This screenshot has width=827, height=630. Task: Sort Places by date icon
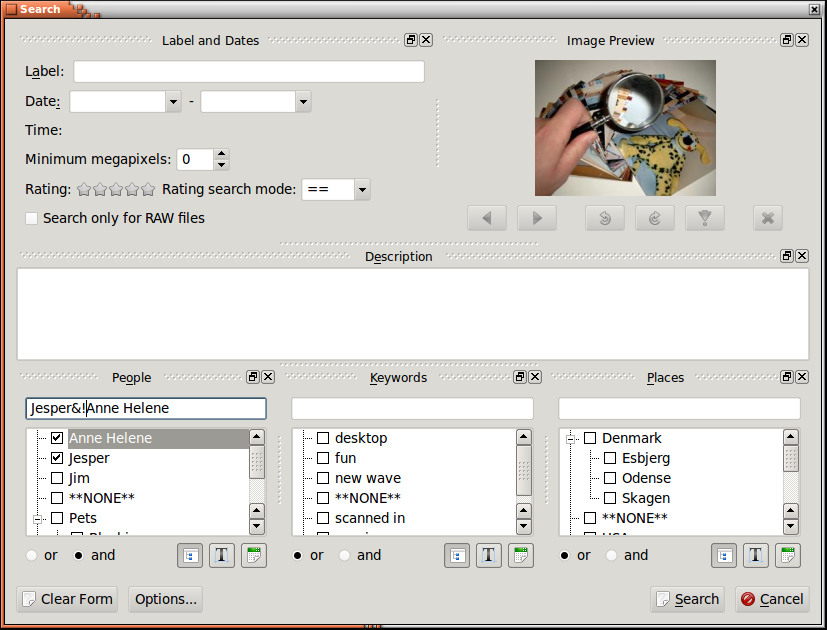(x=788, y=556)
